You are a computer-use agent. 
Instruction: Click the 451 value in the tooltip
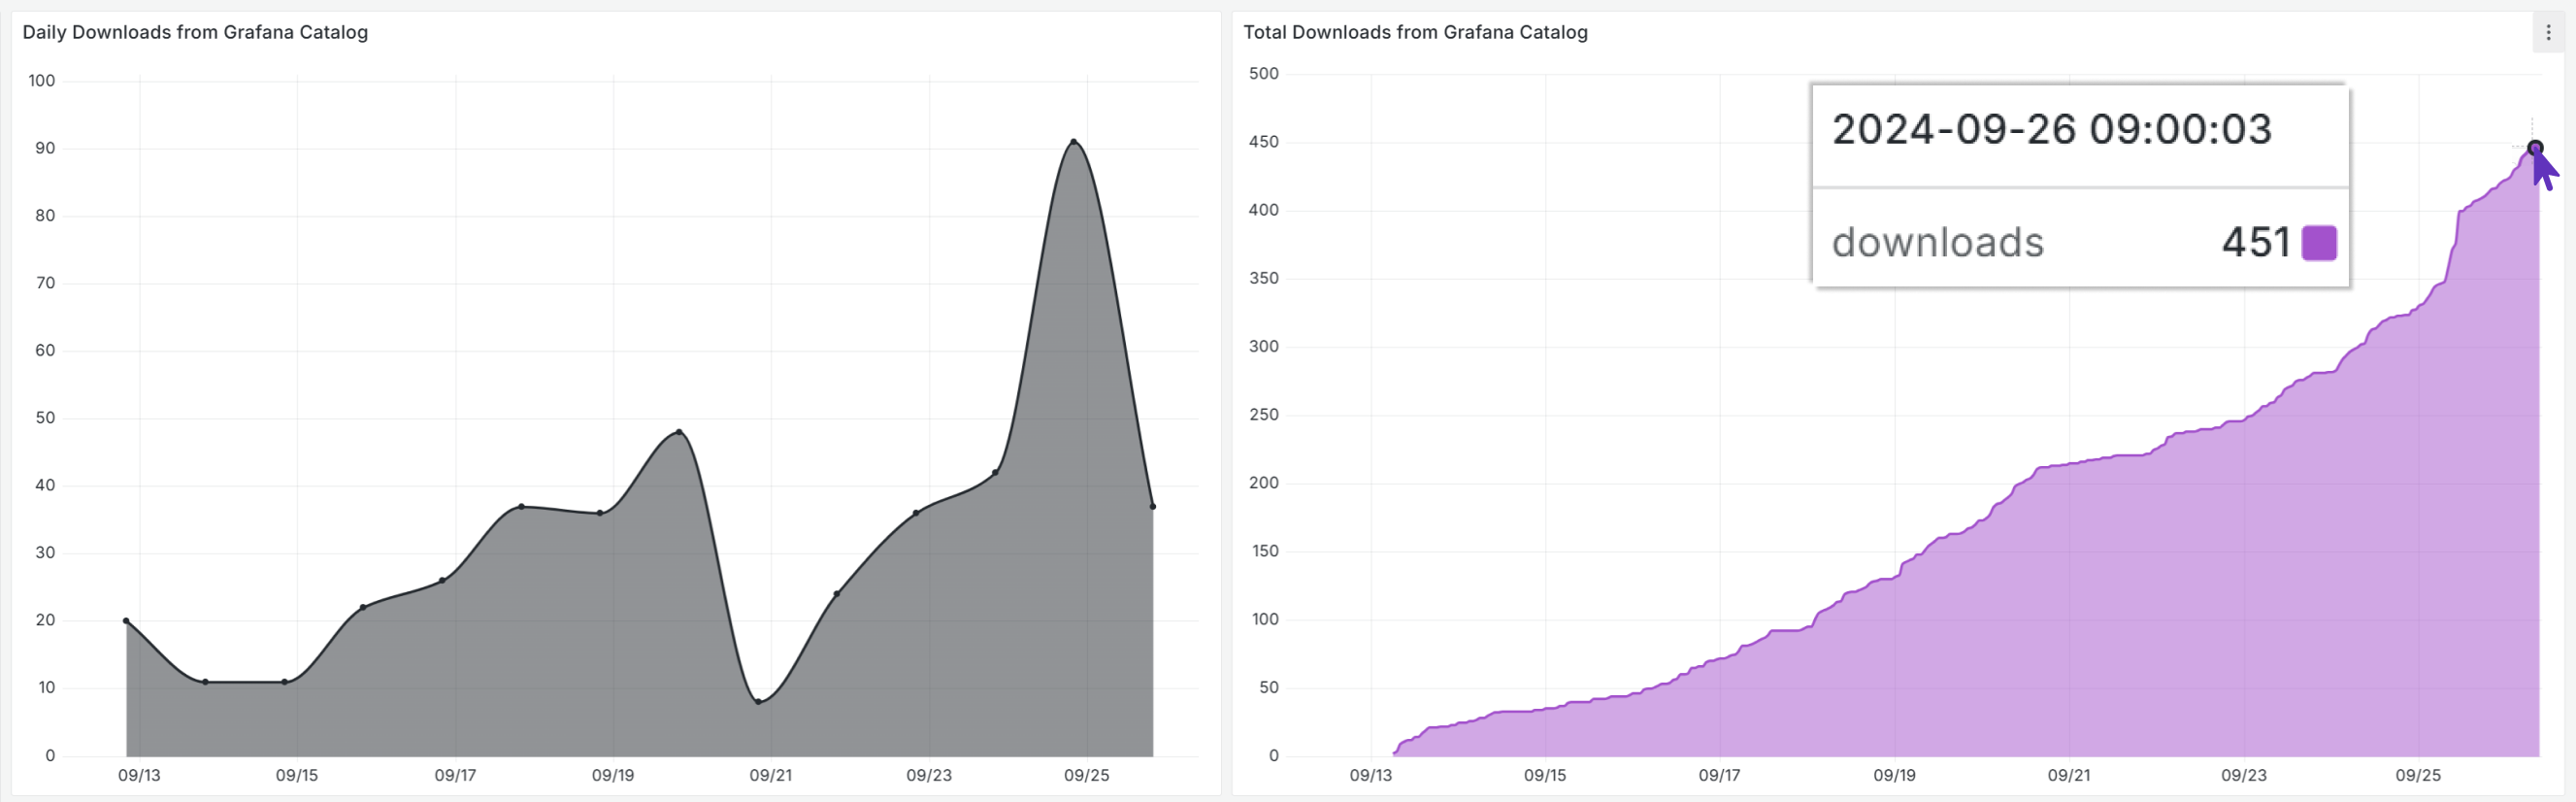[2256, 243]
